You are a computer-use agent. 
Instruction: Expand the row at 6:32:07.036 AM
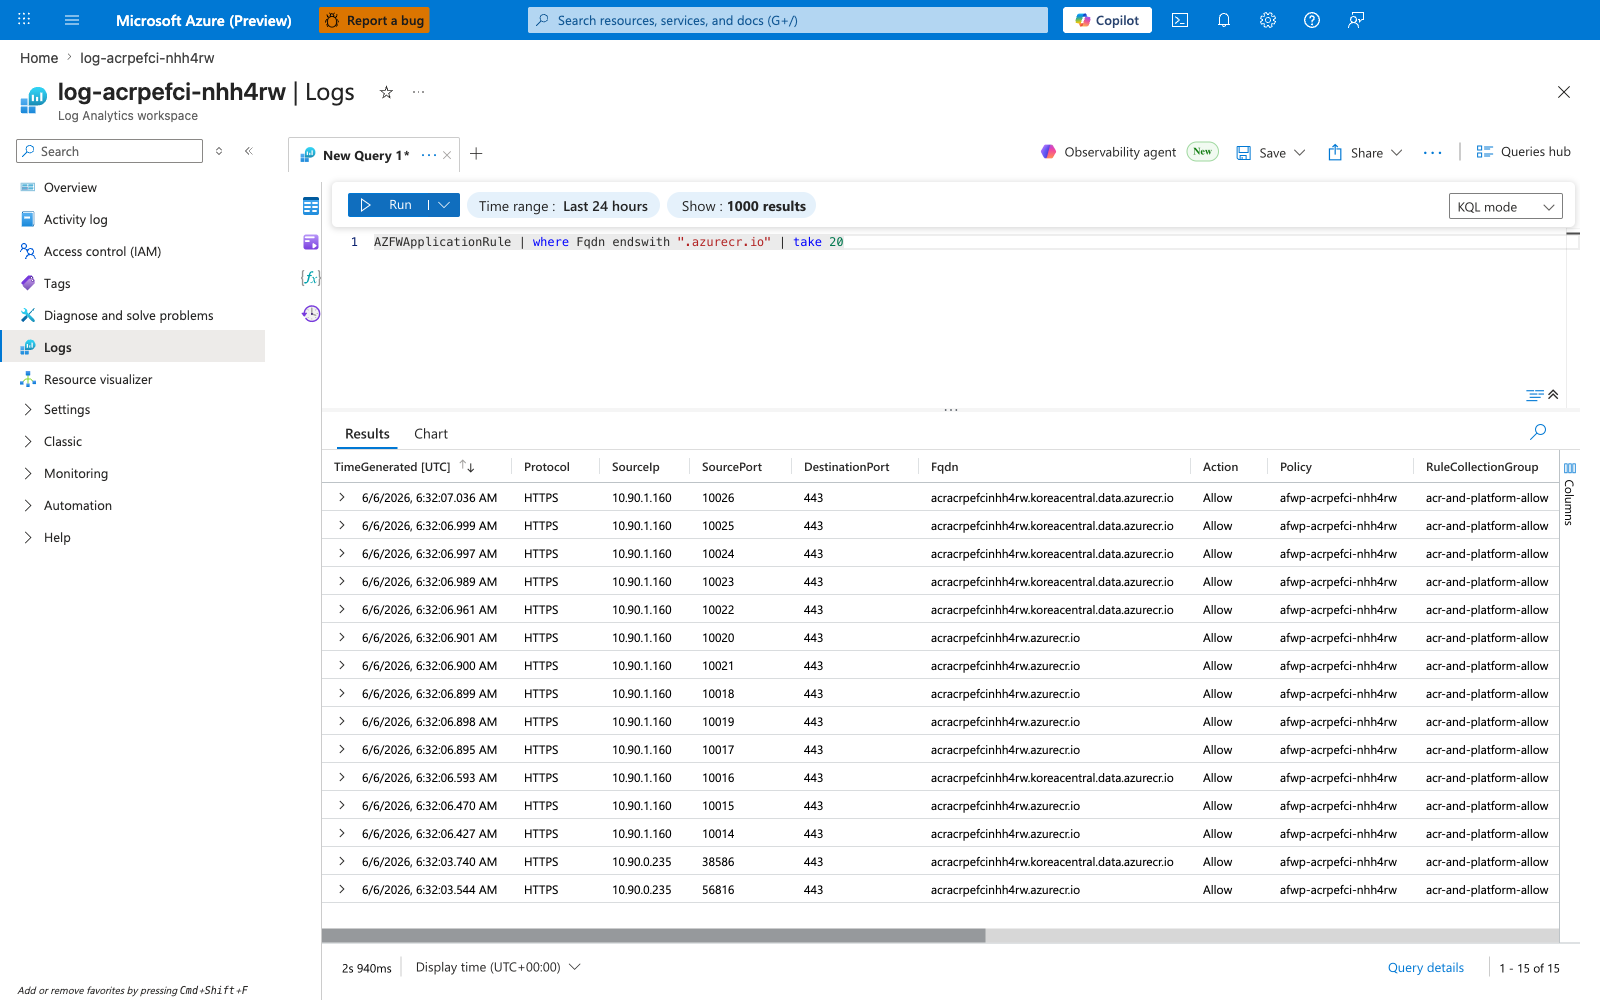pos(342,497)
